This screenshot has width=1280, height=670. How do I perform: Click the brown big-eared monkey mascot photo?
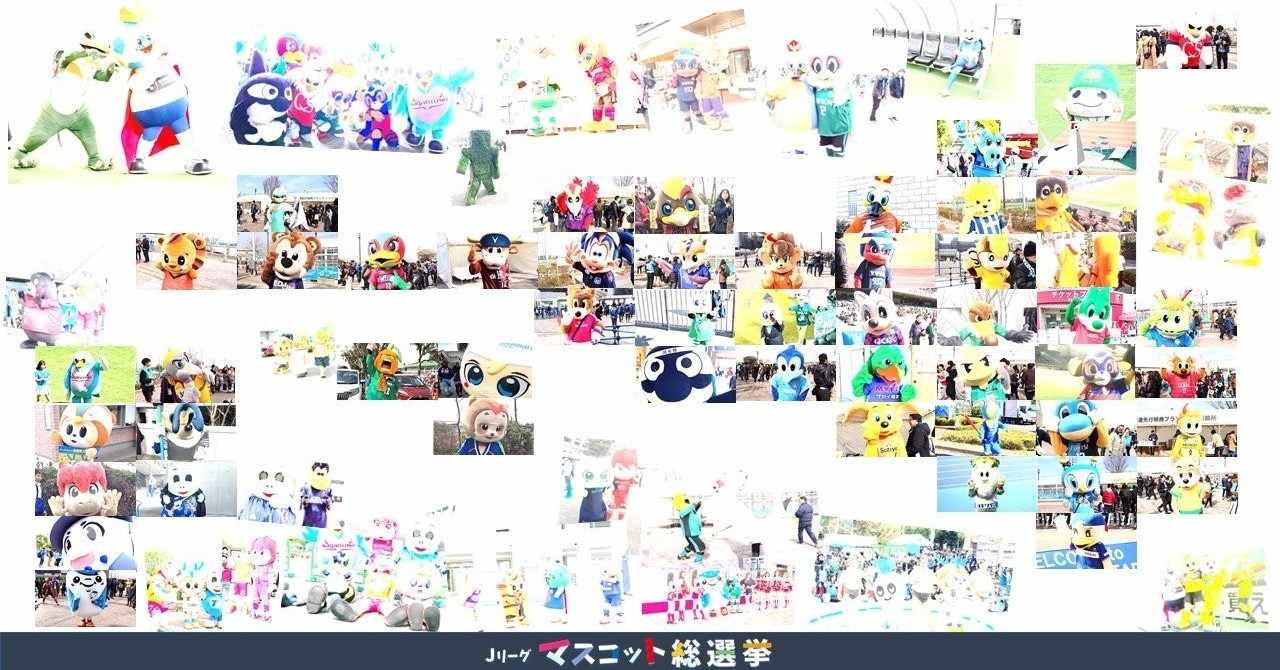(x=288, y=260)
